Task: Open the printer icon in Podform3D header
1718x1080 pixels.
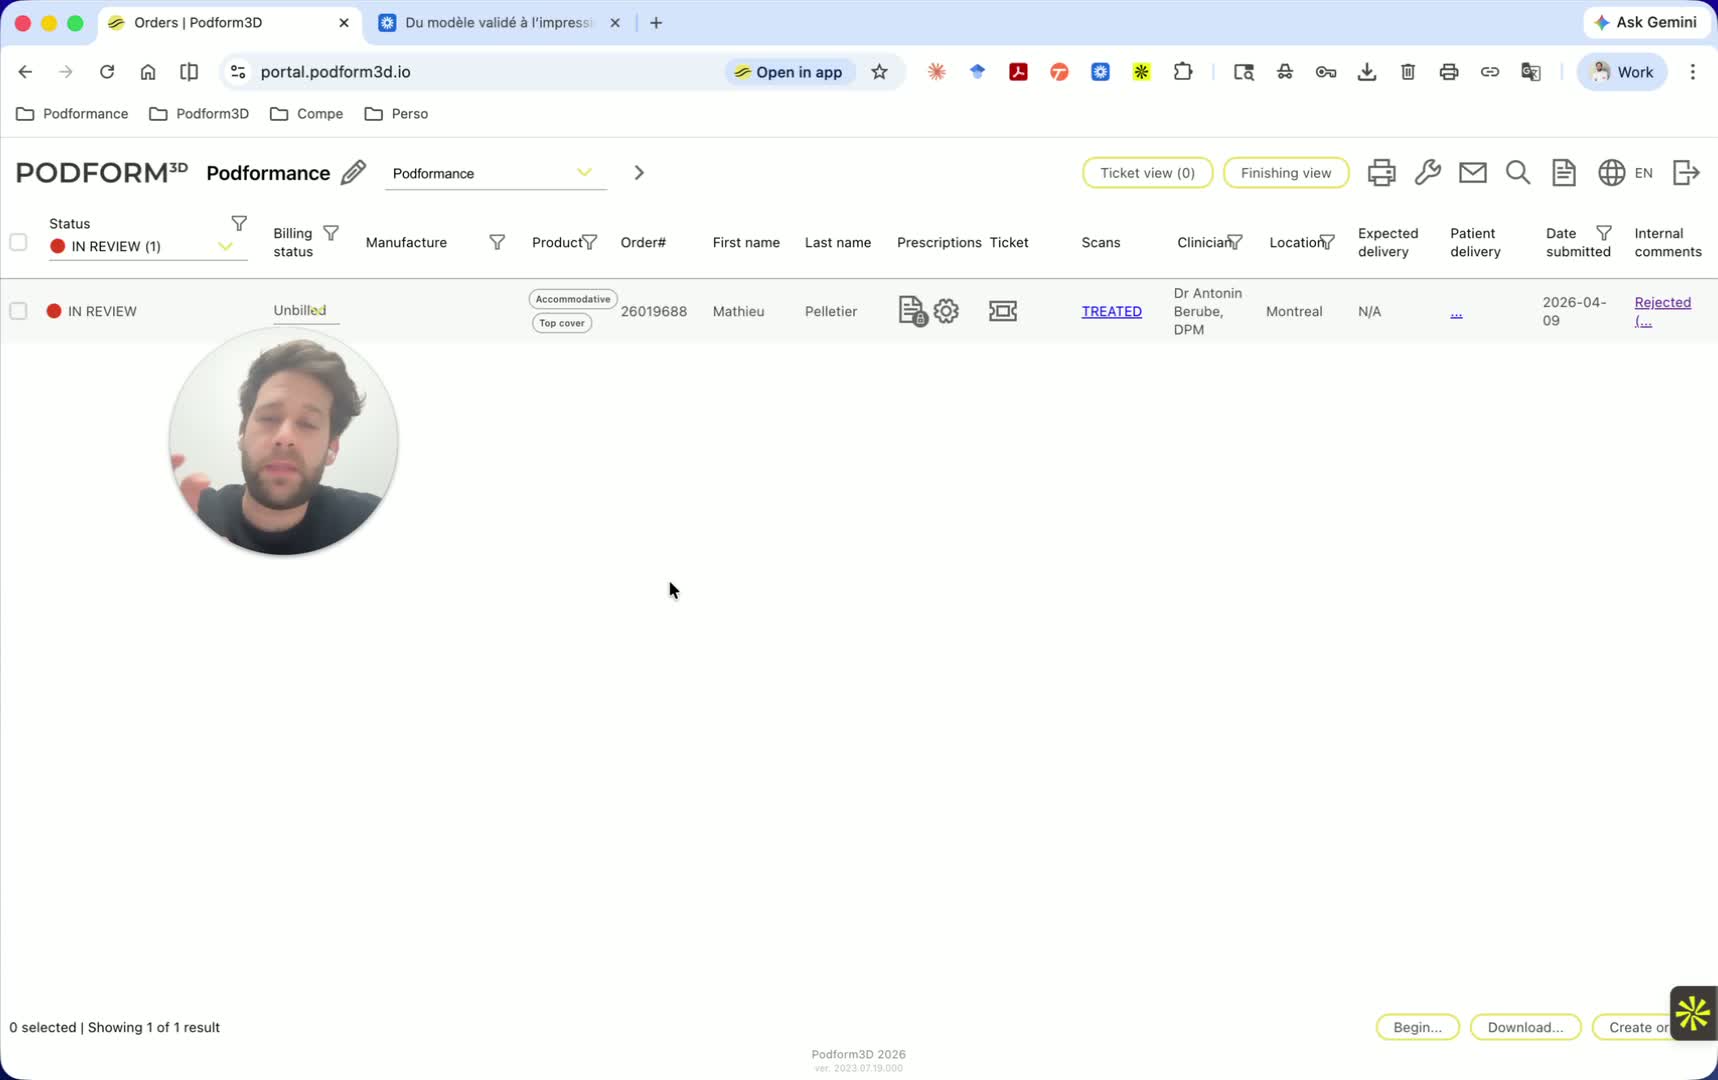Action: (x=1381, y=173)
